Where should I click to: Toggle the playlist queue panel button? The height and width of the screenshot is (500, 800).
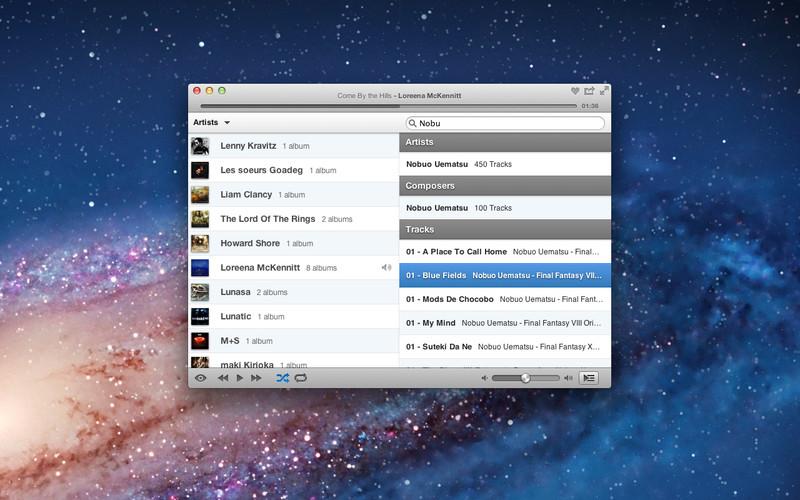click(x=589, y=378)
